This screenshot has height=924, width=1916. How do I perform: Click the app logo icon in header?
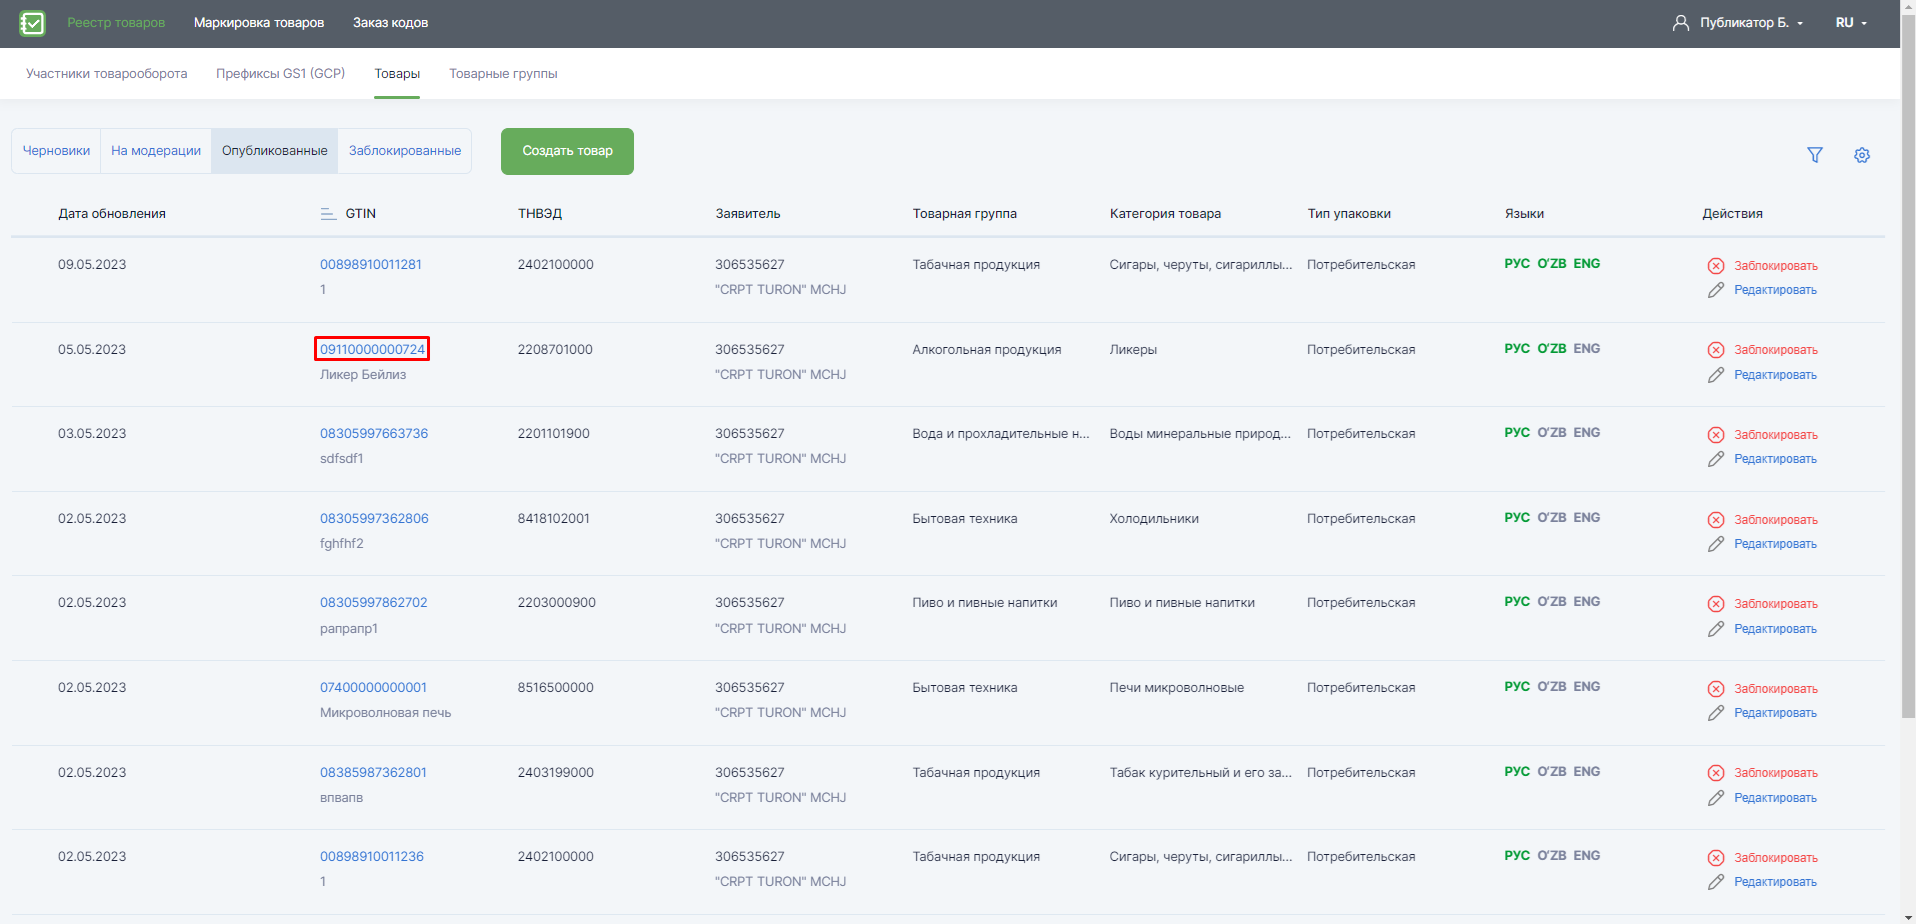point(32,23)
